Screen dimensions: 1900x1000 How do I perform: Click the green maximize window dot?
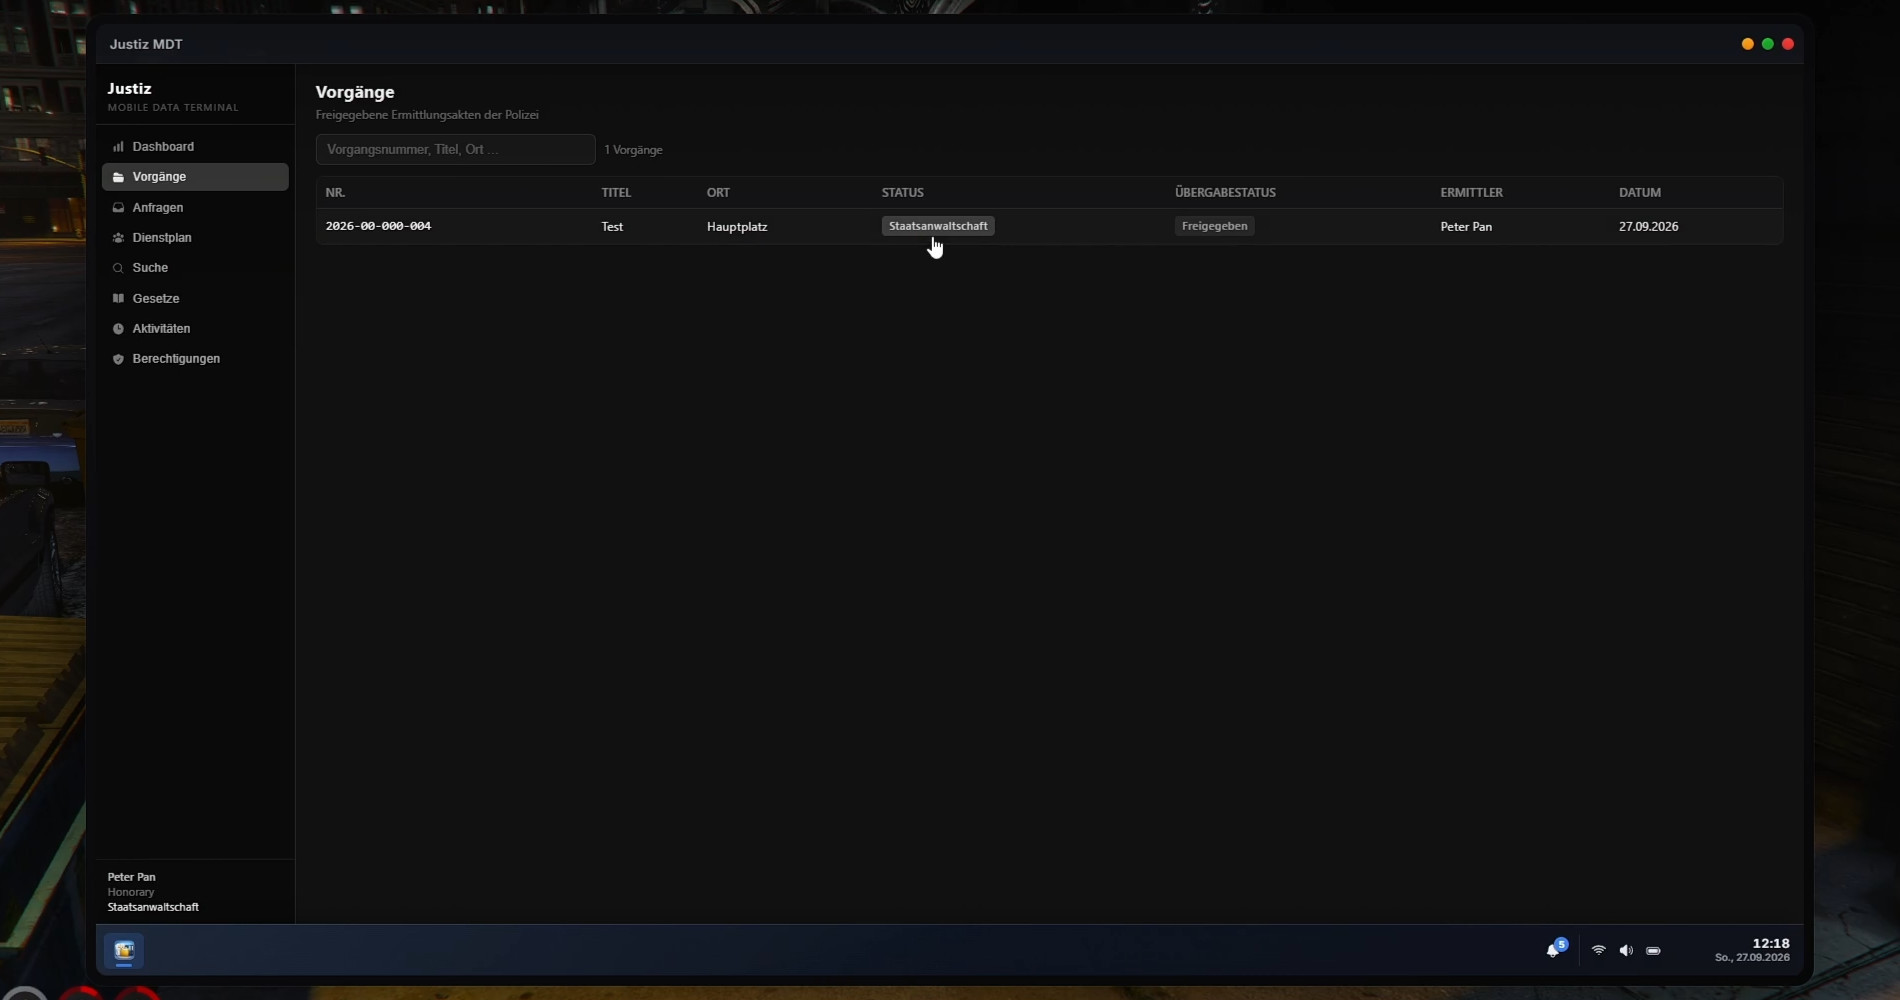(1767, 44)
